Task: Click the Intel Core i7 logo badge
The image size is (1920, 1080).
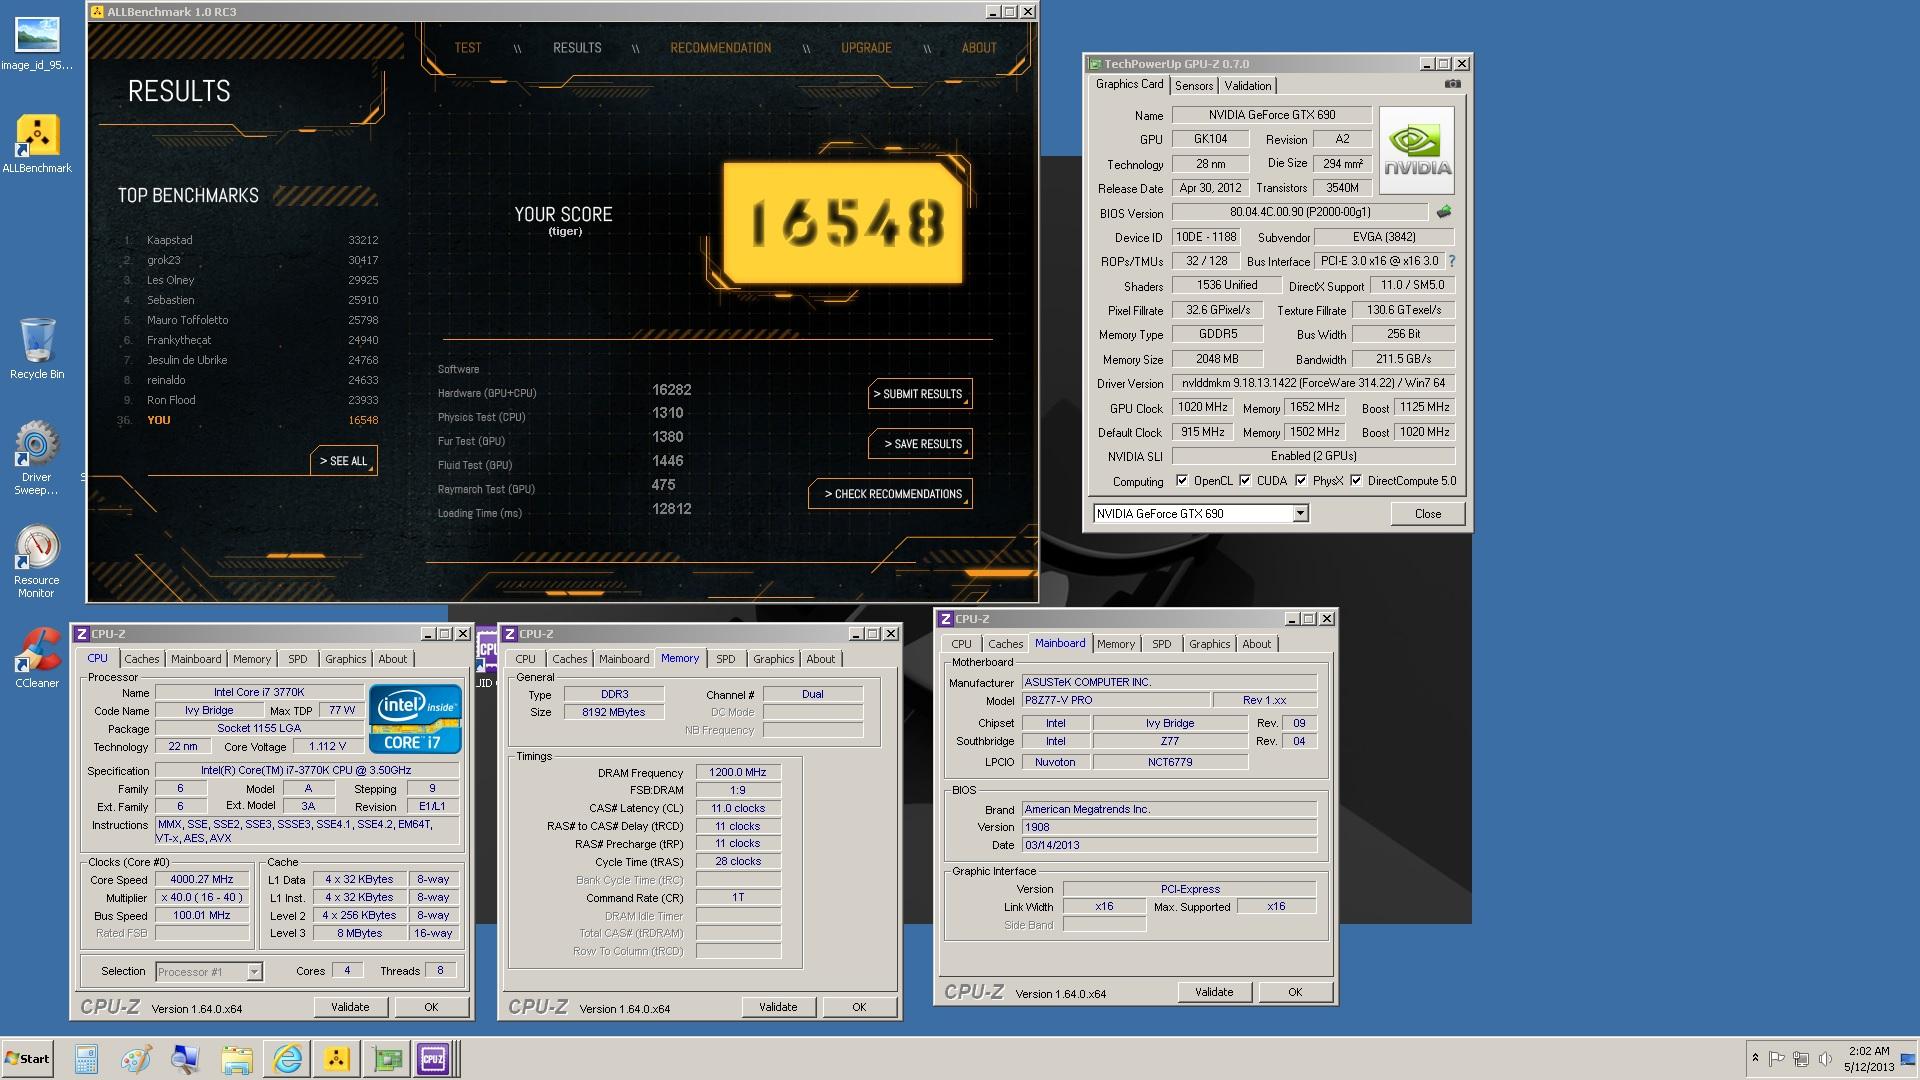Action: 415,718
